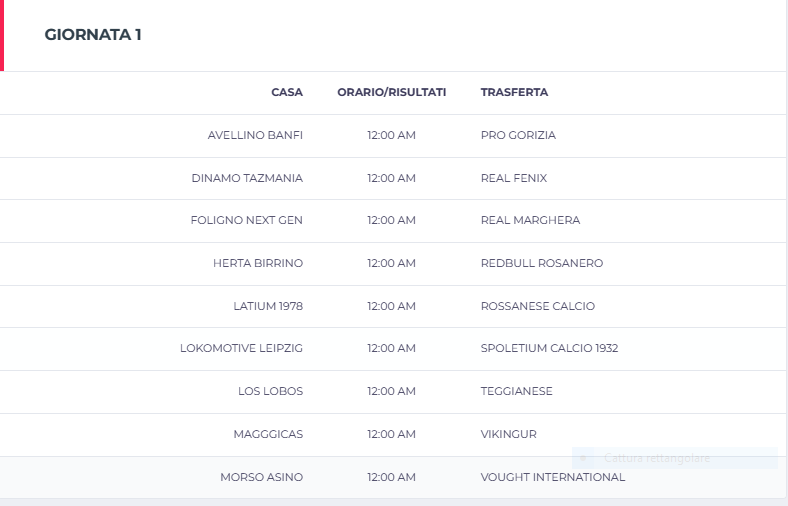
Task: Open ROSSANESE CALCIO team
Action: click(538, 307)
